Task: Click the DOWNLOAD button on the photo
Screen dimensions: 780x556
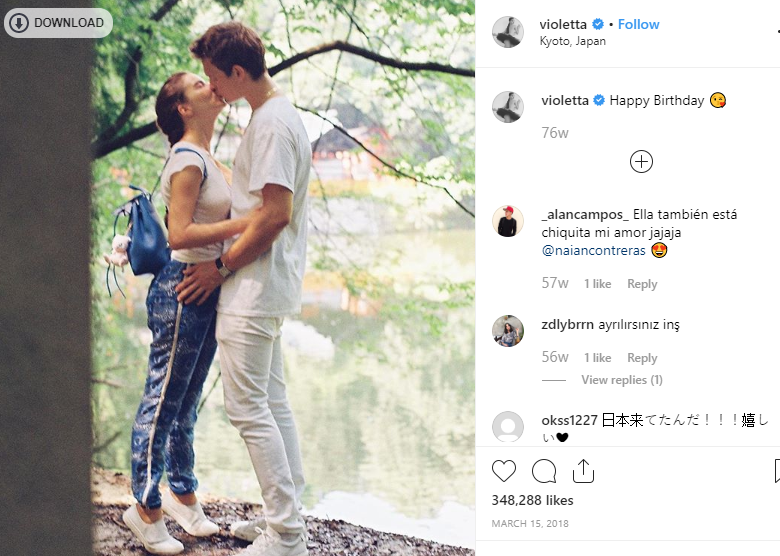Action: pos(58,23)
